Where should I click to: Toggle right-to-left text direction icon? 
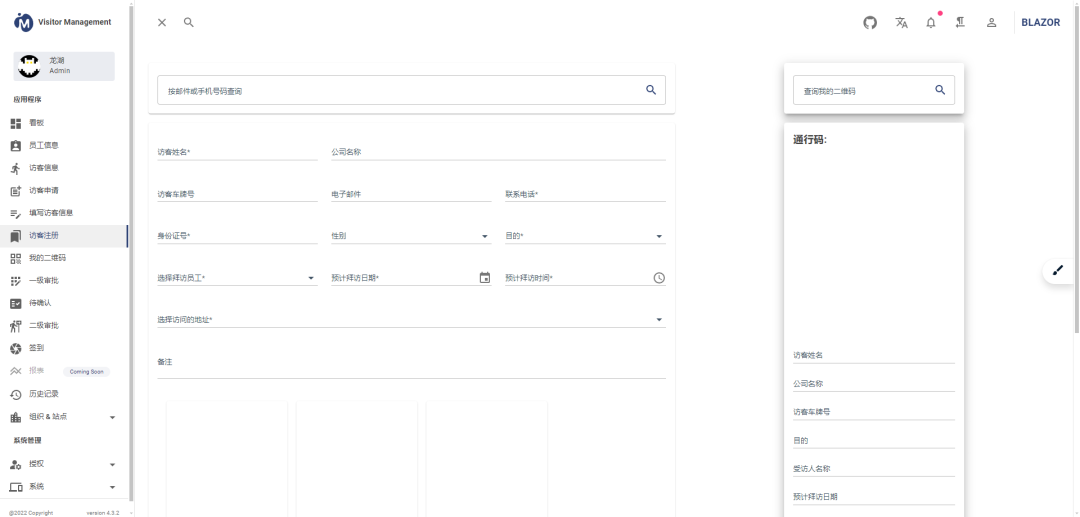(960, 23)
